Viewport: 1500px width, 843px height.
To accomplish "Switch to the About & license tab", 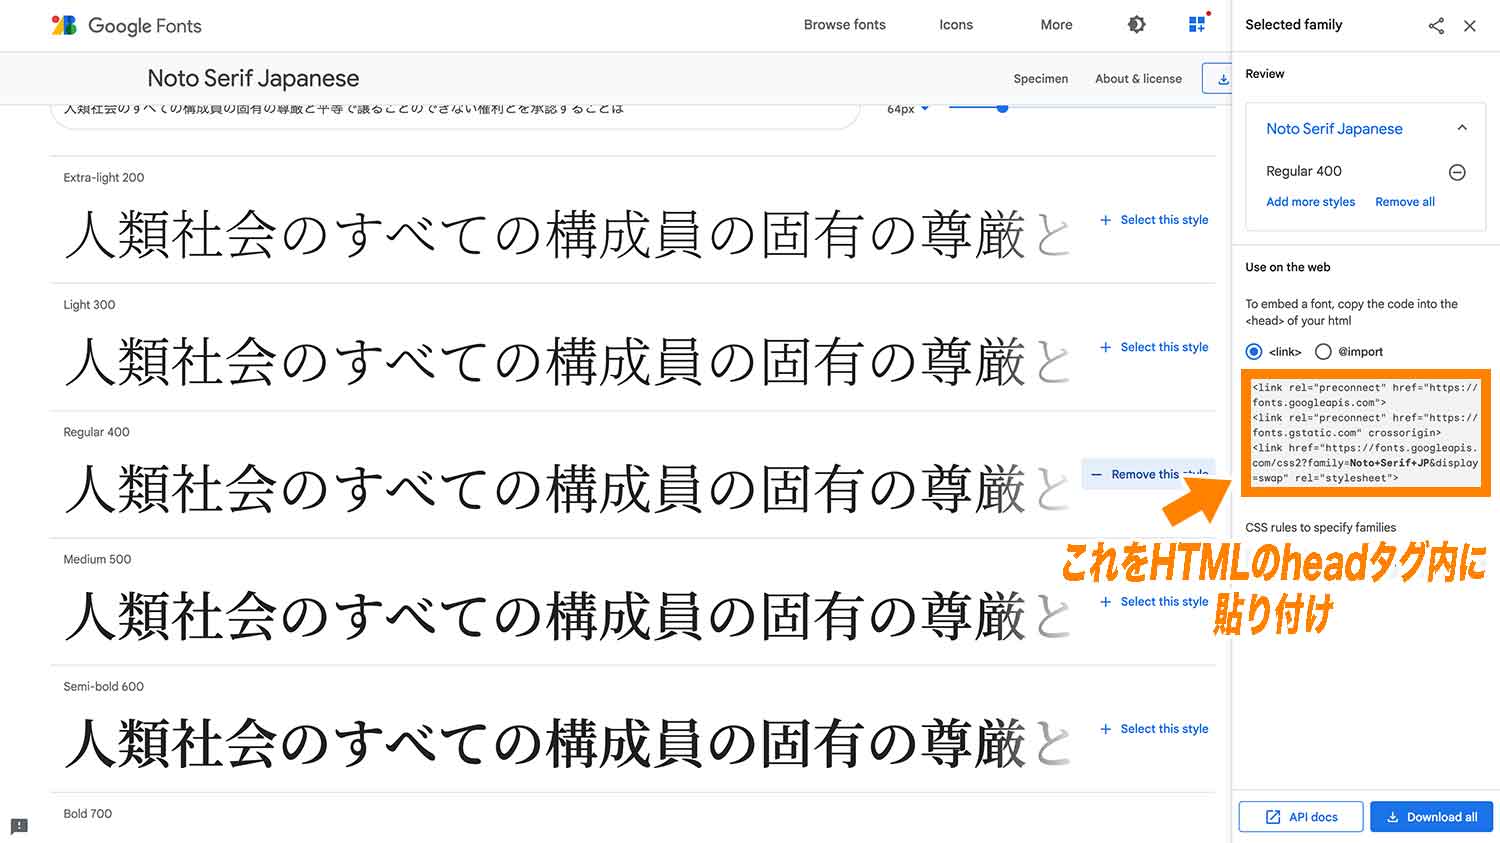I will click(1138, 78).
